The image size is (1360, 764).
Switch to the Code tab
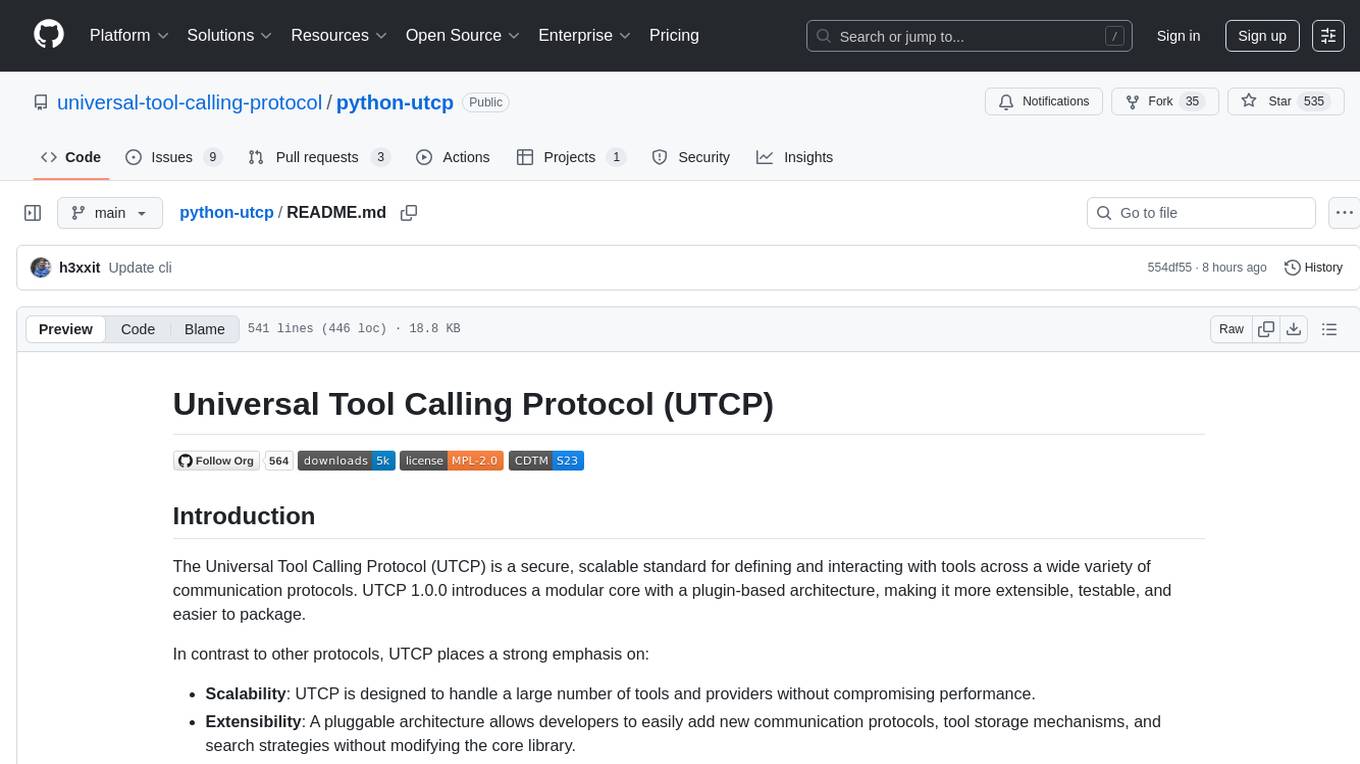tap(71, 157)
